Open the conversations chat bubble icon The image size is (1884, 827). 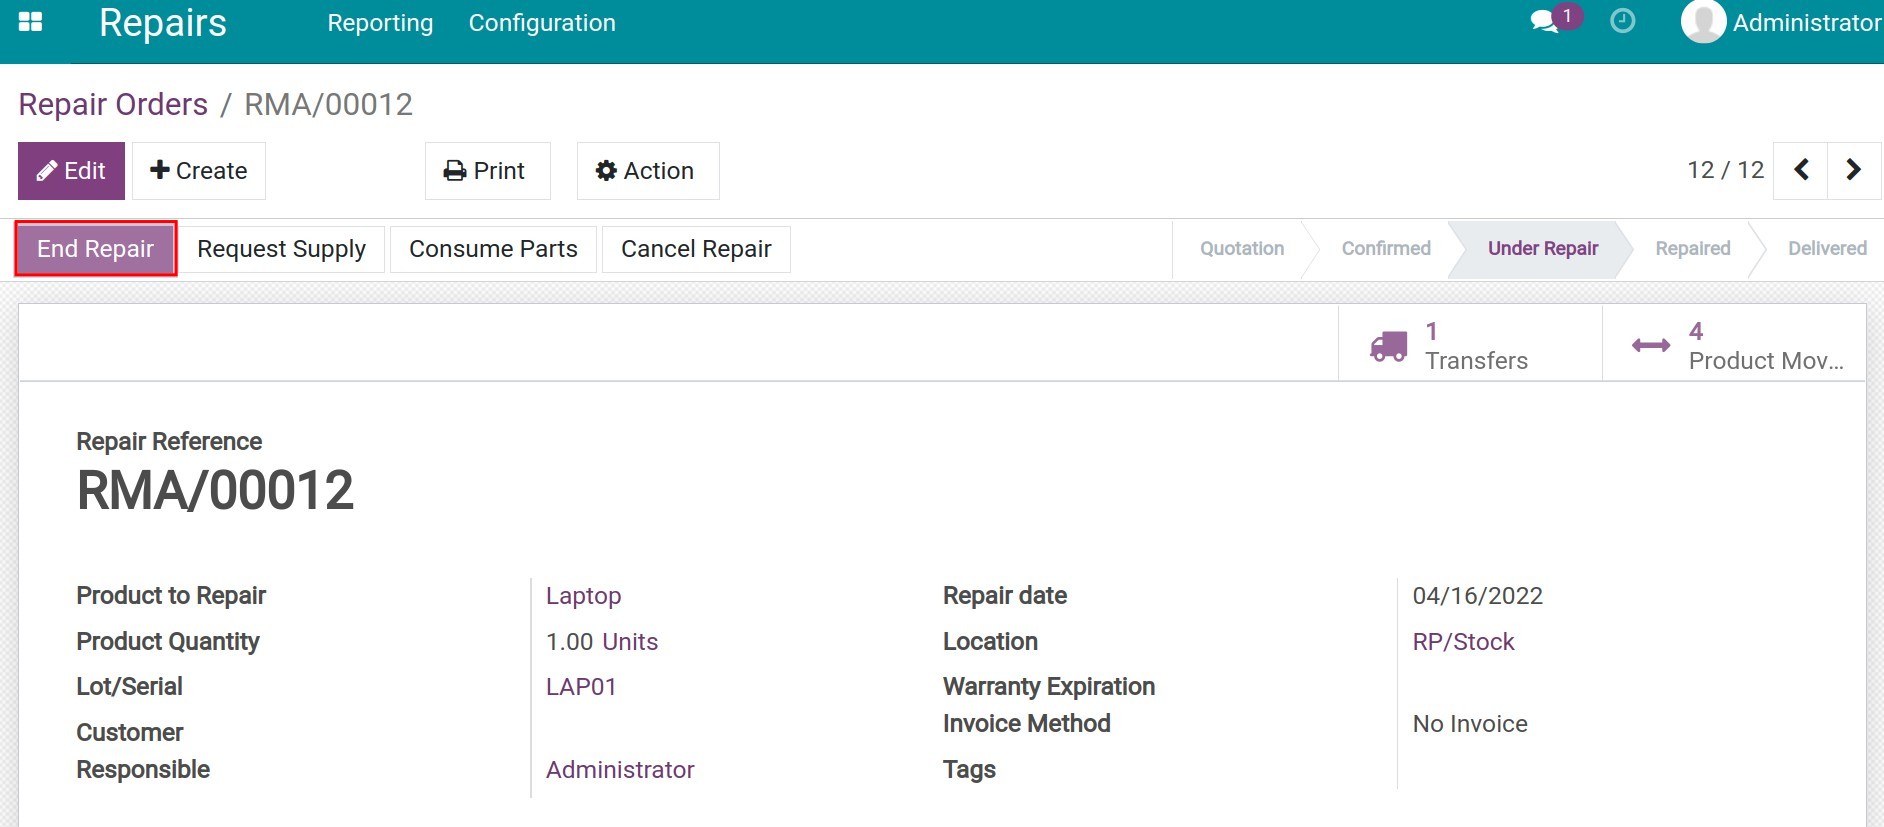coord(1545,22)
